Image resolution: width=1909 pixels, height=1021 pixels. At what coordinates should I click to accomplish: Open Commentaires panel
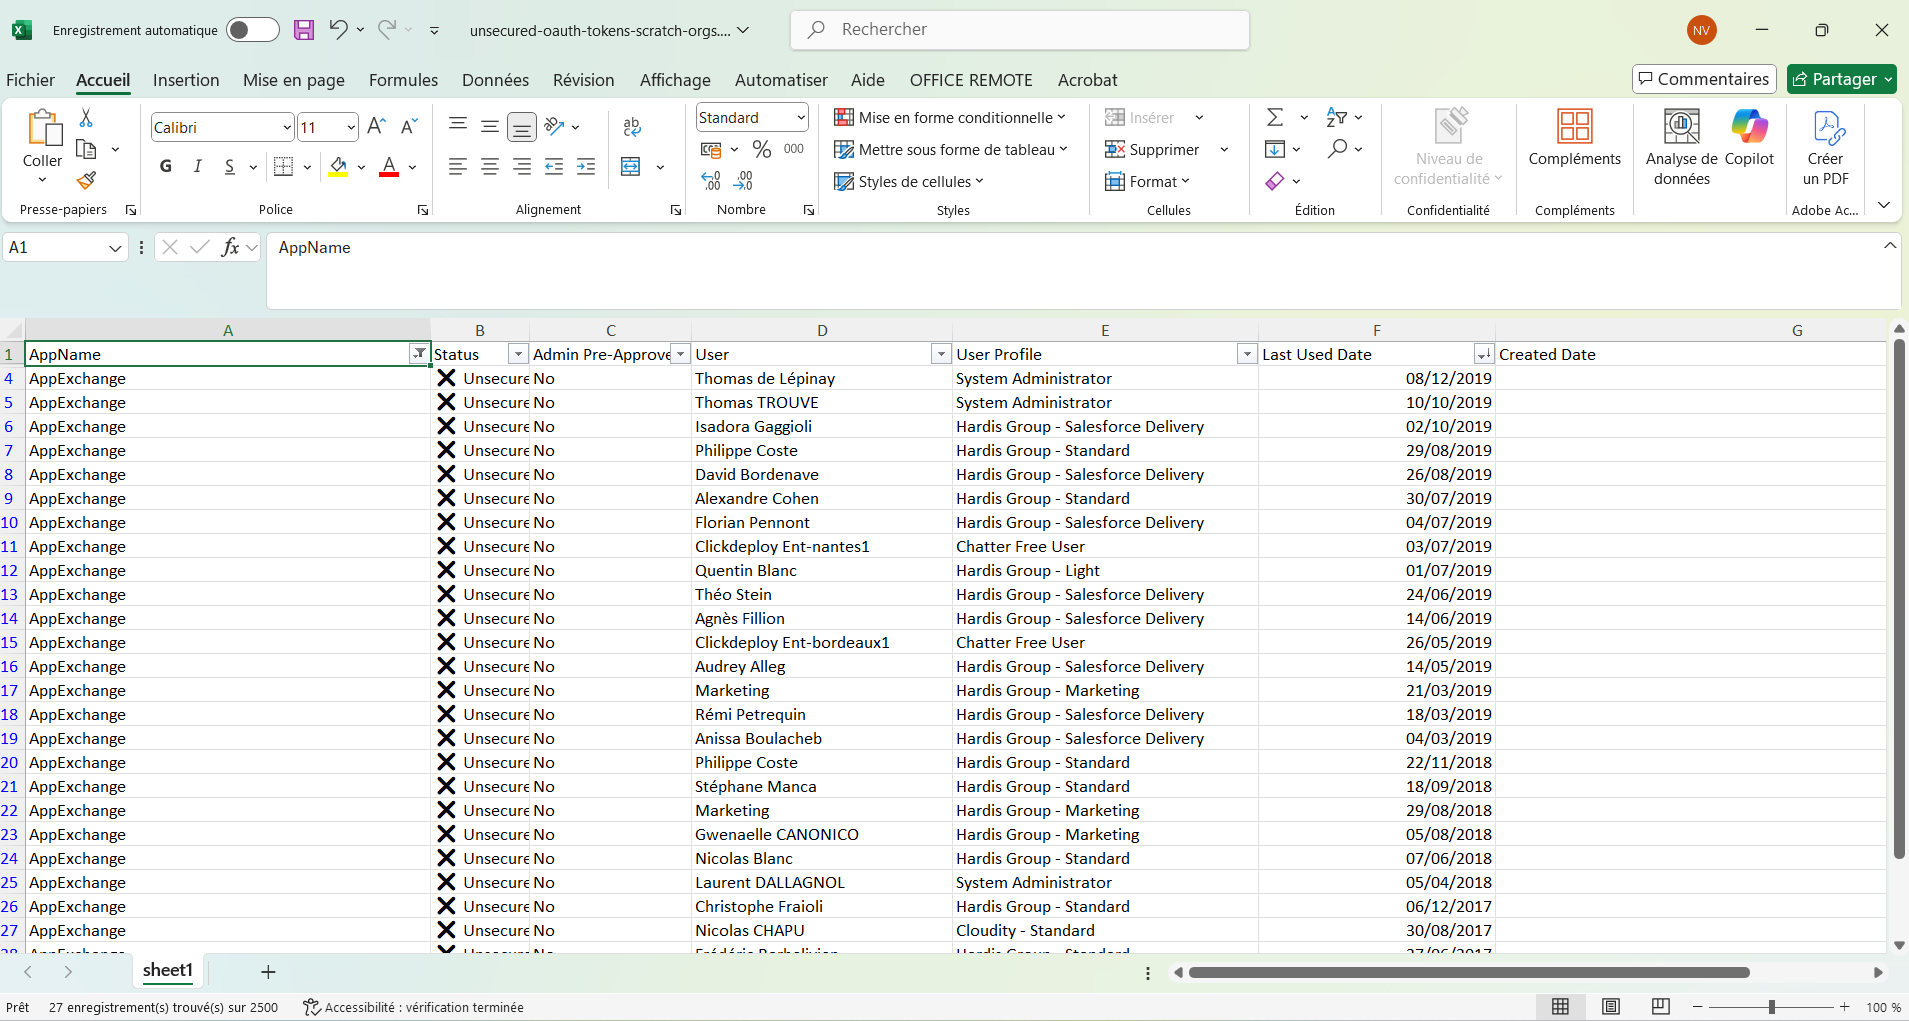coord(1703,79)
